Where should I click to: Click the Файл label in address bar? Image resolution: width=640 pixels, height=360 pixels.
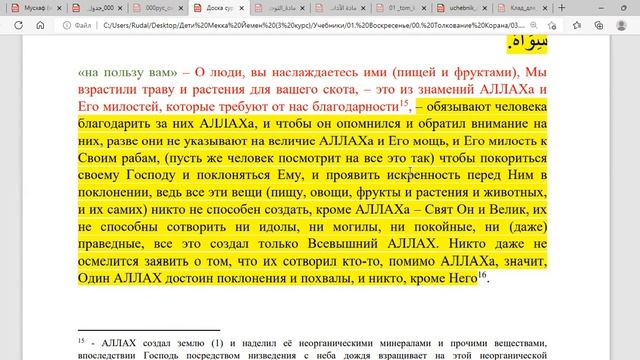(83, 25)
